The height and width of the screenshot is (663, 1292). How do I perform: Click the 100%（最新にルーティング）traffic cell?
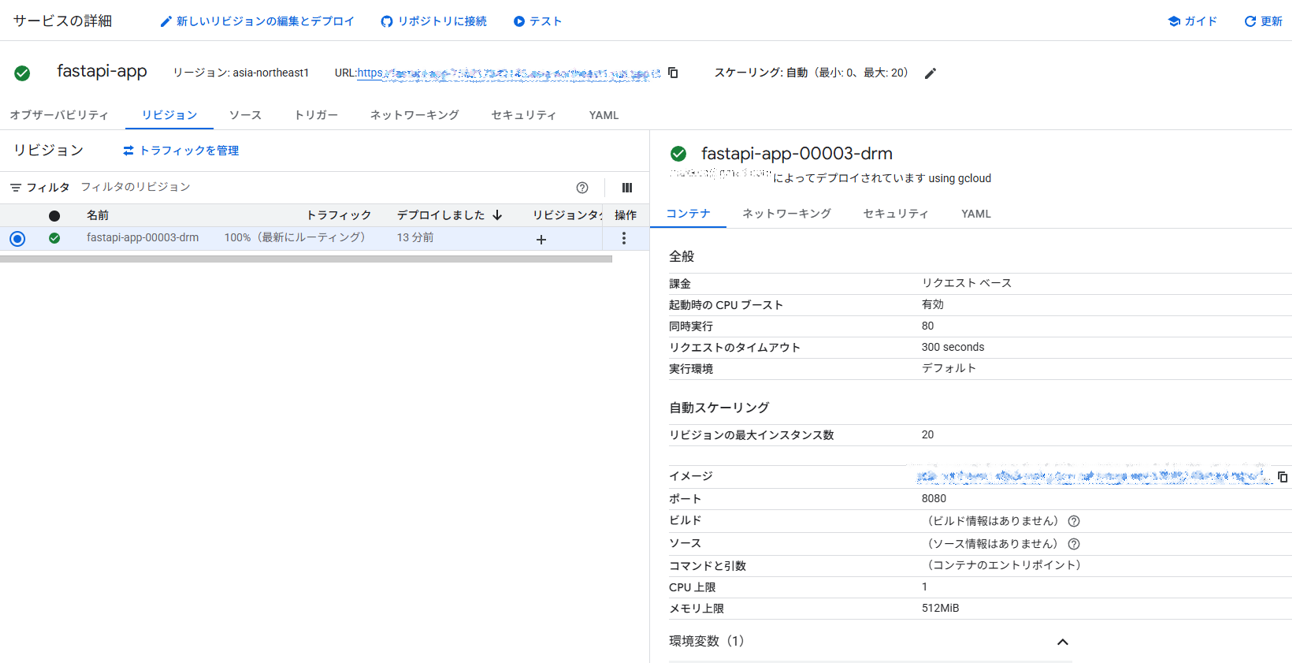[298, 238]
